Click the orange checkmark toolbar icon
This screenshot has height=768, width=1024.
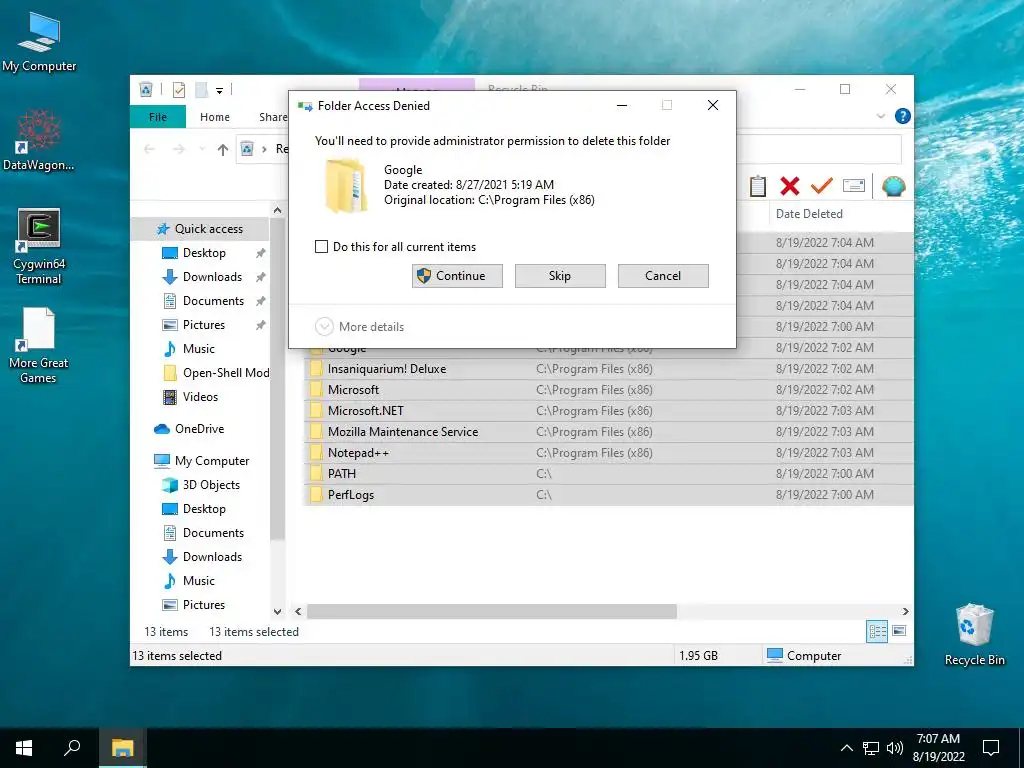pos(821,186)
